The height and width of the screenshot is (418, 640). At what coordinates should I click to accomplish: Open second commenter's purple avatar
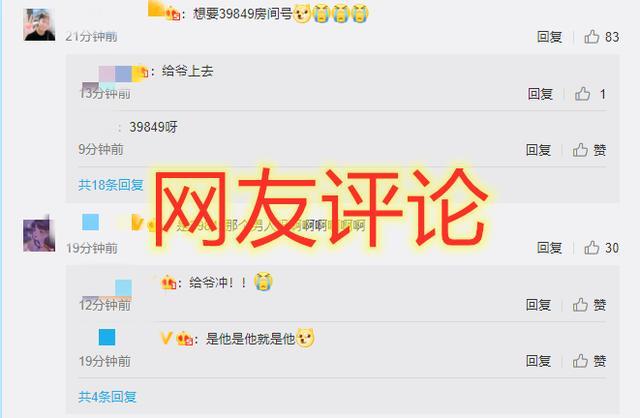(39, 235)
